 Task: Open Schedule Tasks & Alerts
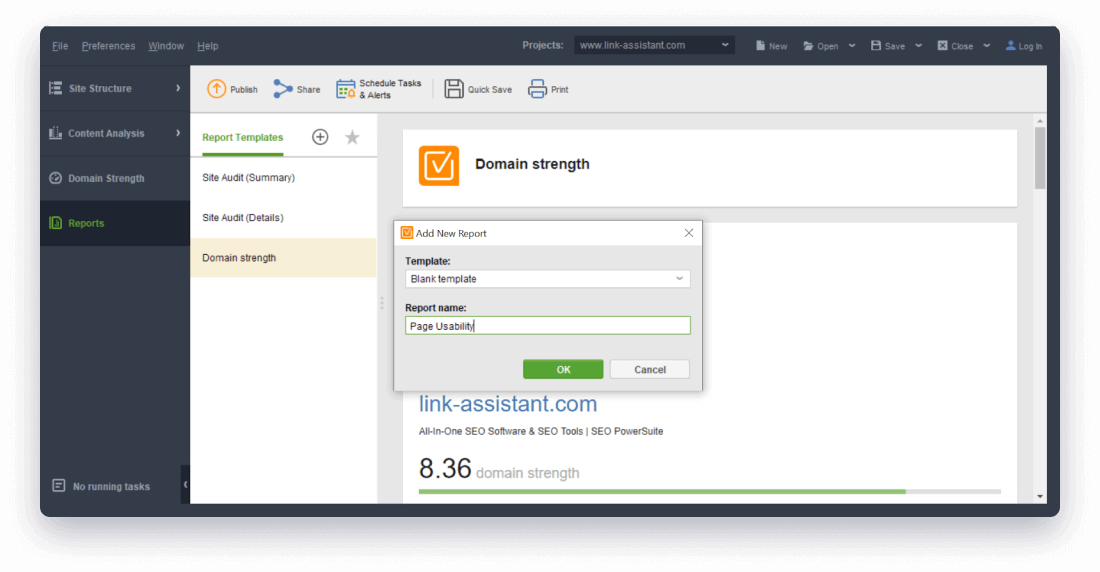379,89
